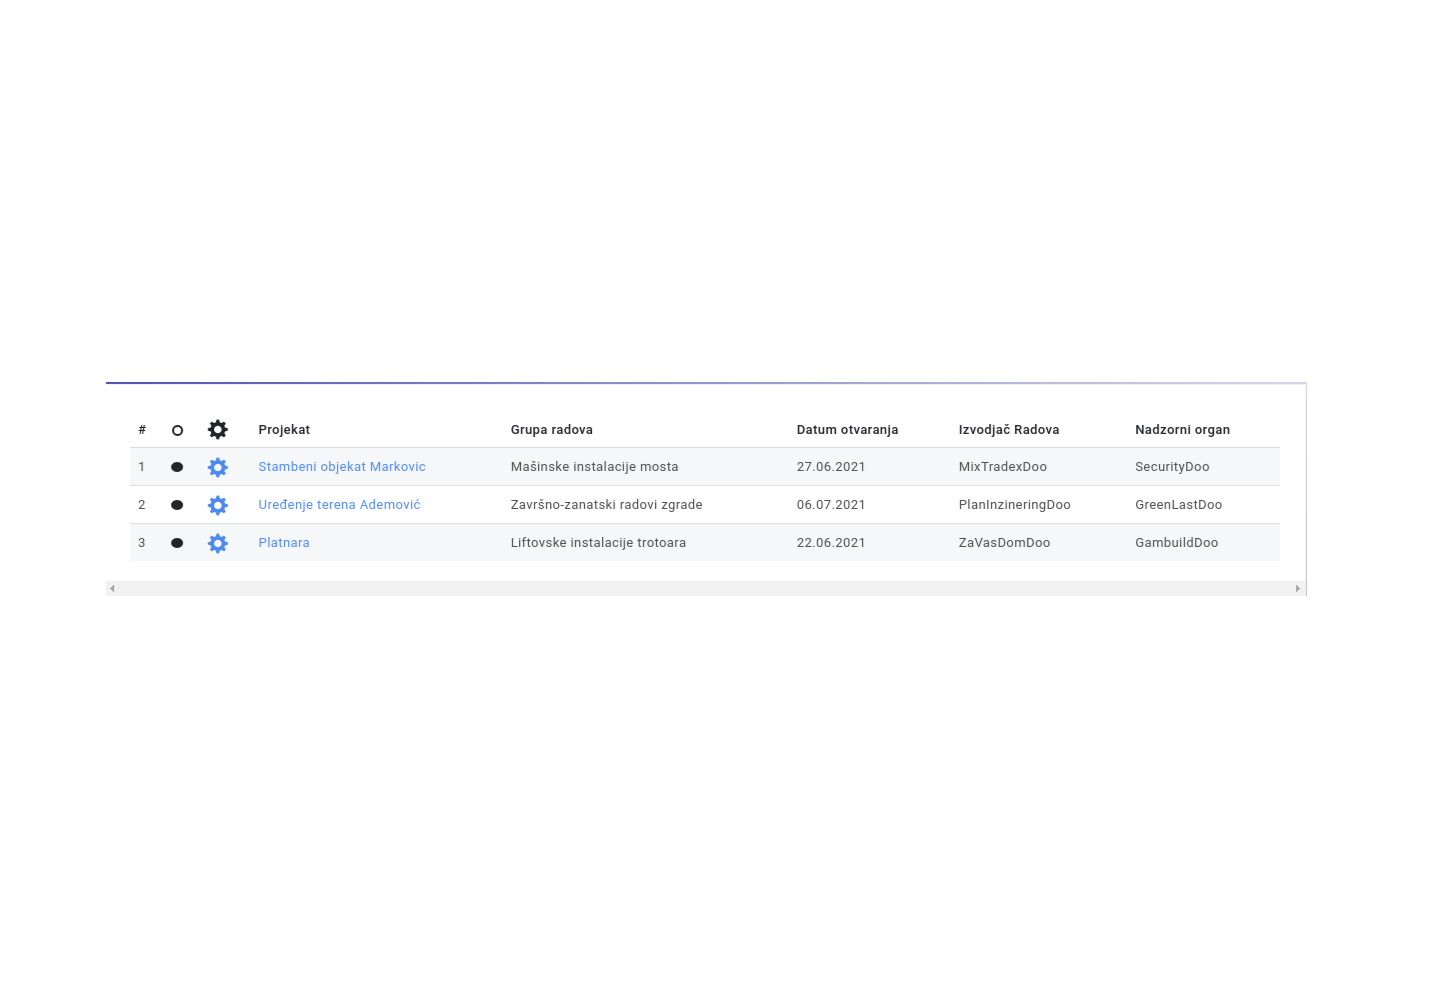The height and width of the screenshot is (1000, 1440).
Task: Click the hollow circle icon in header
Action: tap(177, 431)
